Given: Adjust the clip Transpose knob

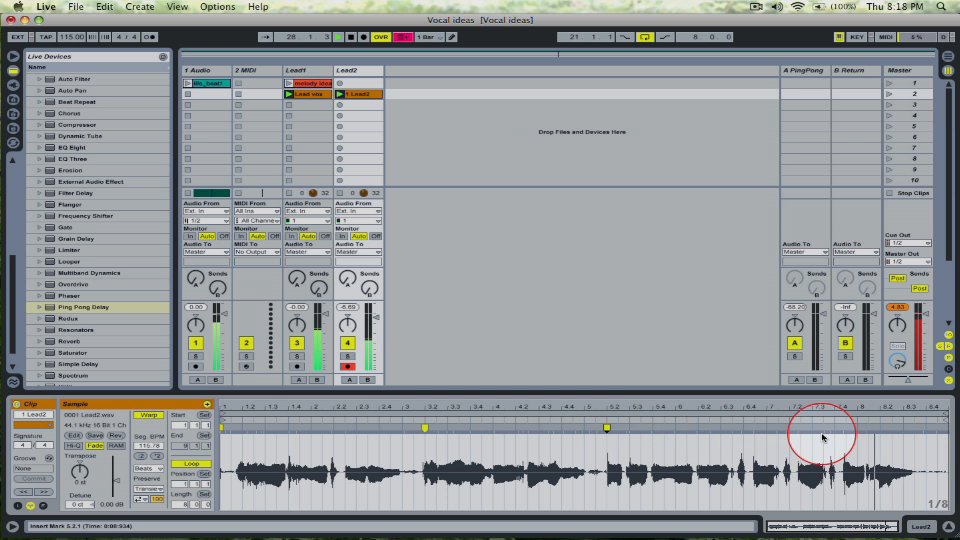Looking at the screenshot, I should (80, 471).
